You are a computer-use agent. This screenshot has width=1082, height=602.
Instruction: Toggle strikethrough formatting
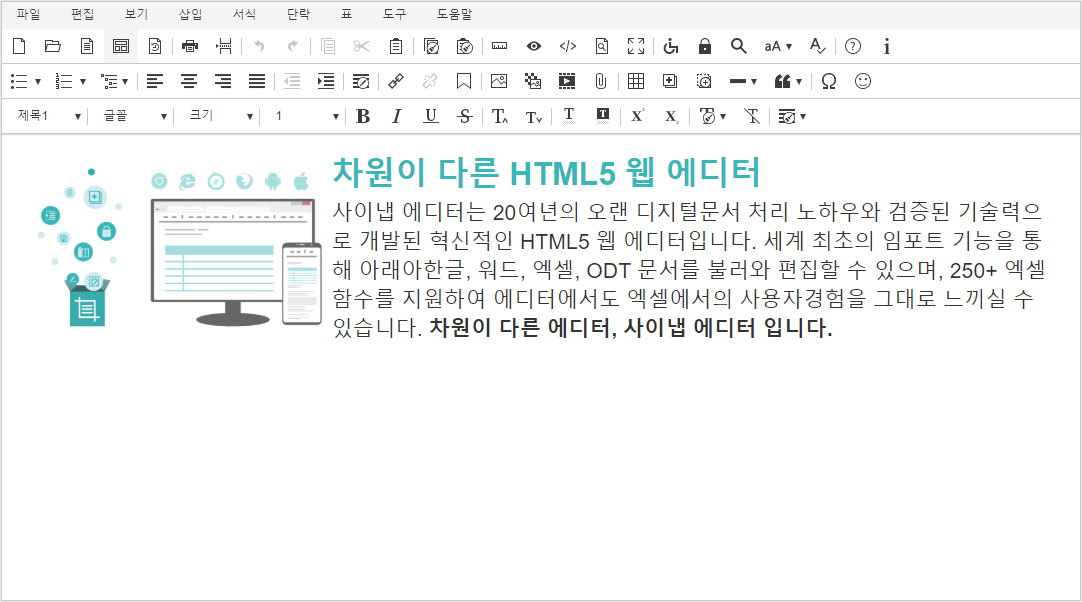465,116
